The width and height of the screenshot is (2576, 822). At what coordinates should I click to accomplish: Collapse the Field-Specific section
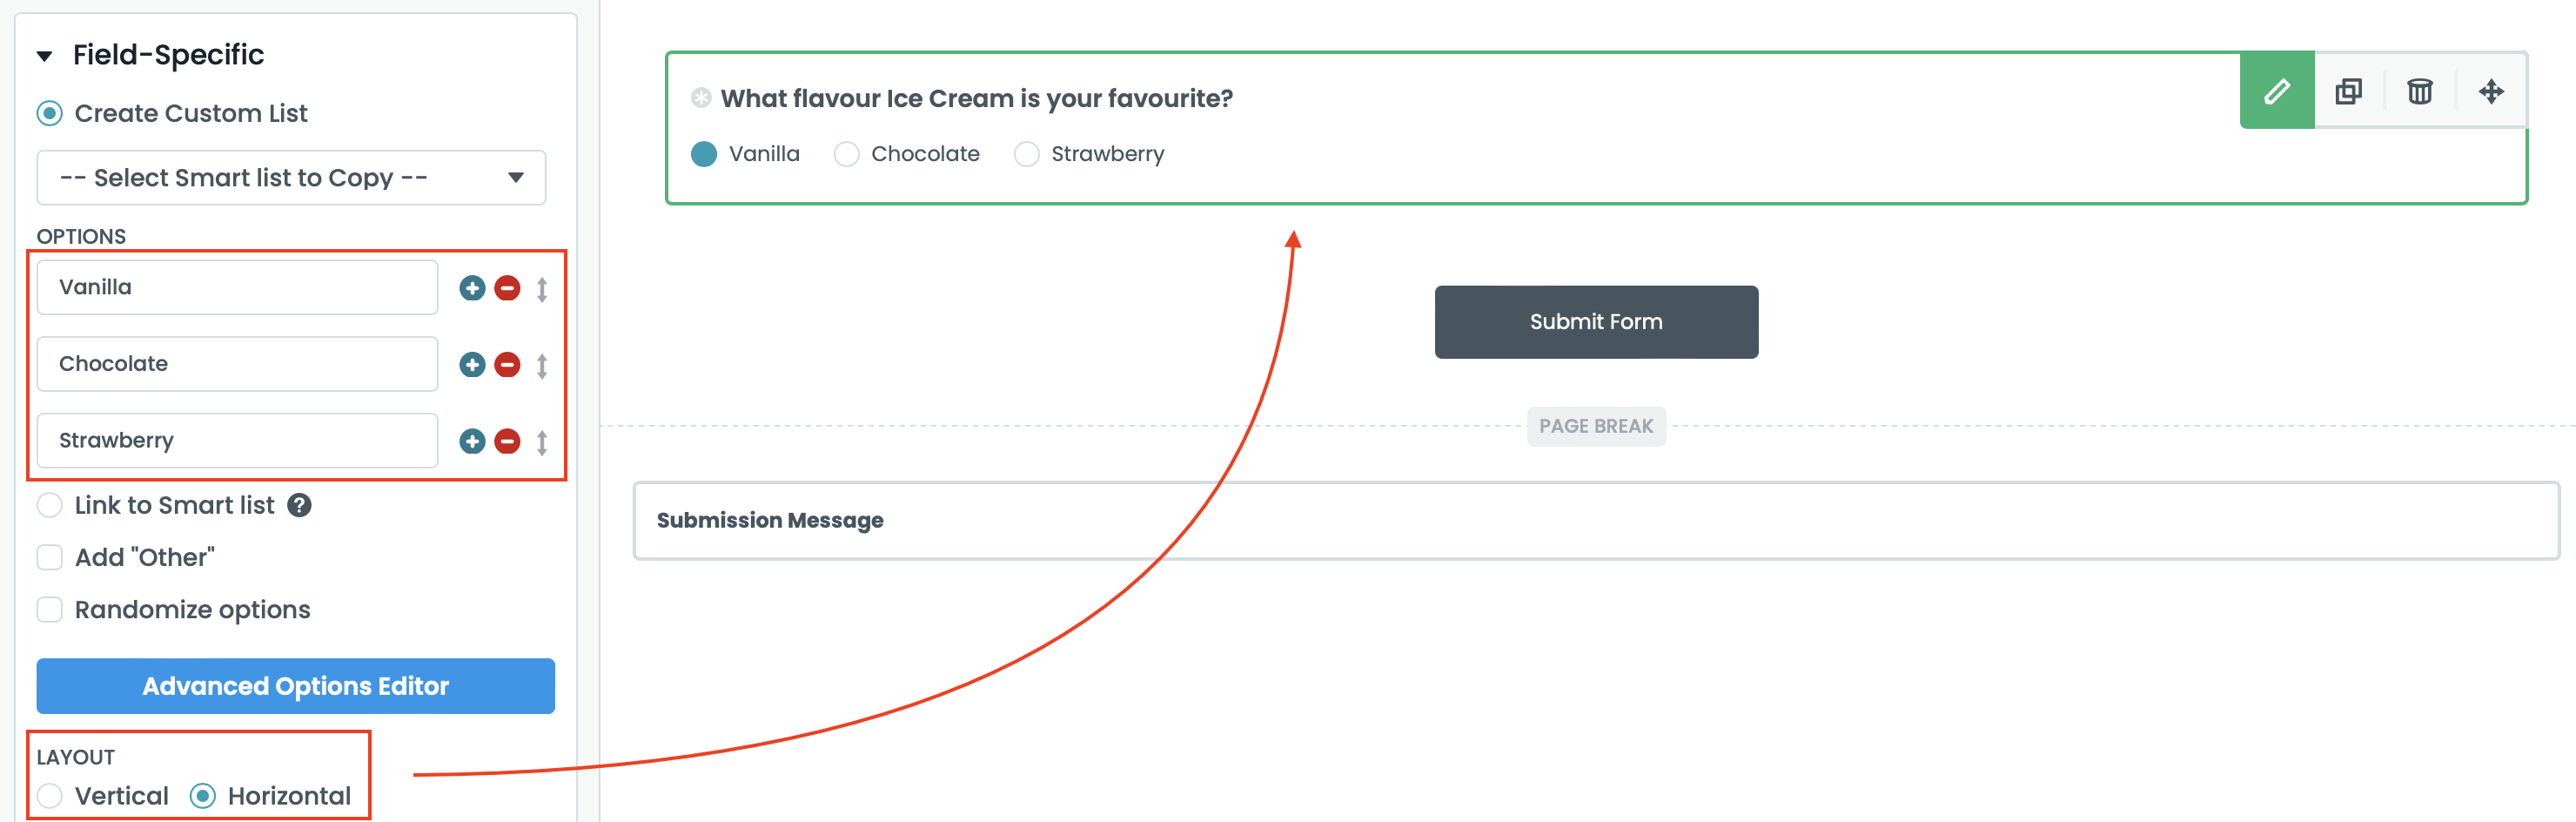[x=45, y=56]
